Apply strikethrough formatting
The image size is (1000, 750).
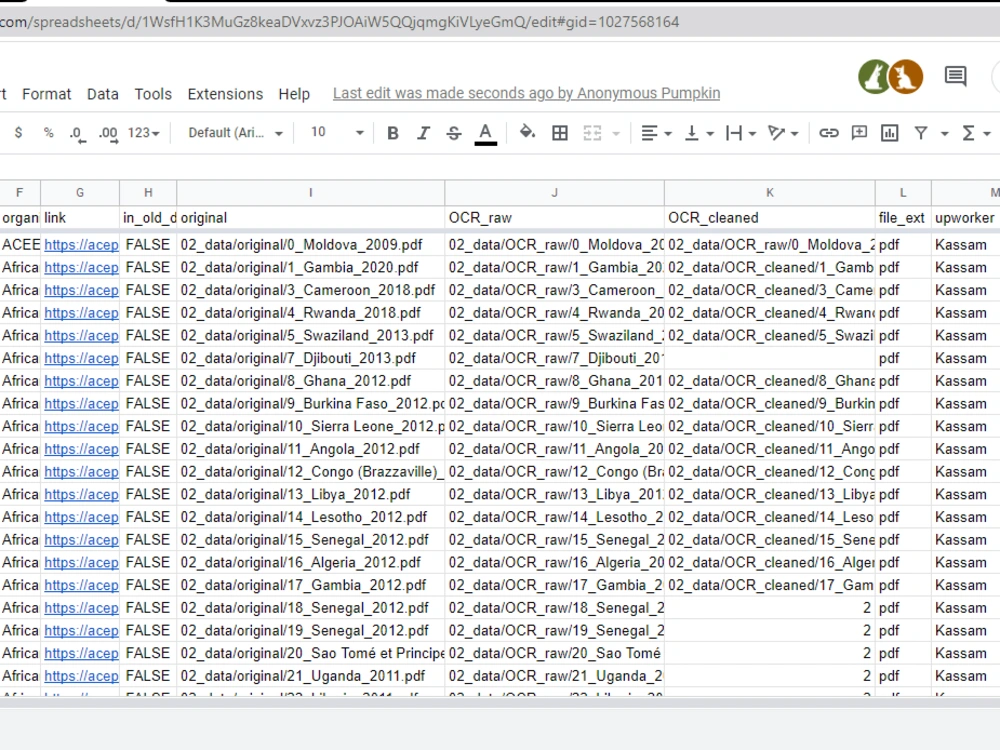(453, 133)
